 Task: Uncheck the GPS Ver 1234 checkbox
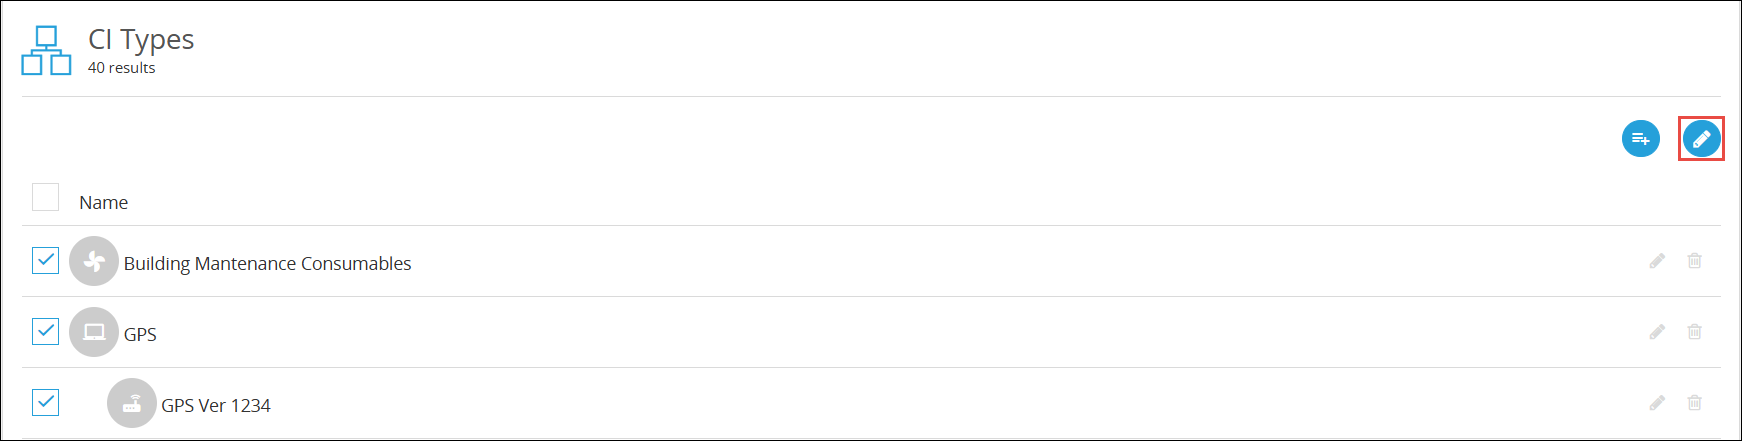tap(46, 402)
